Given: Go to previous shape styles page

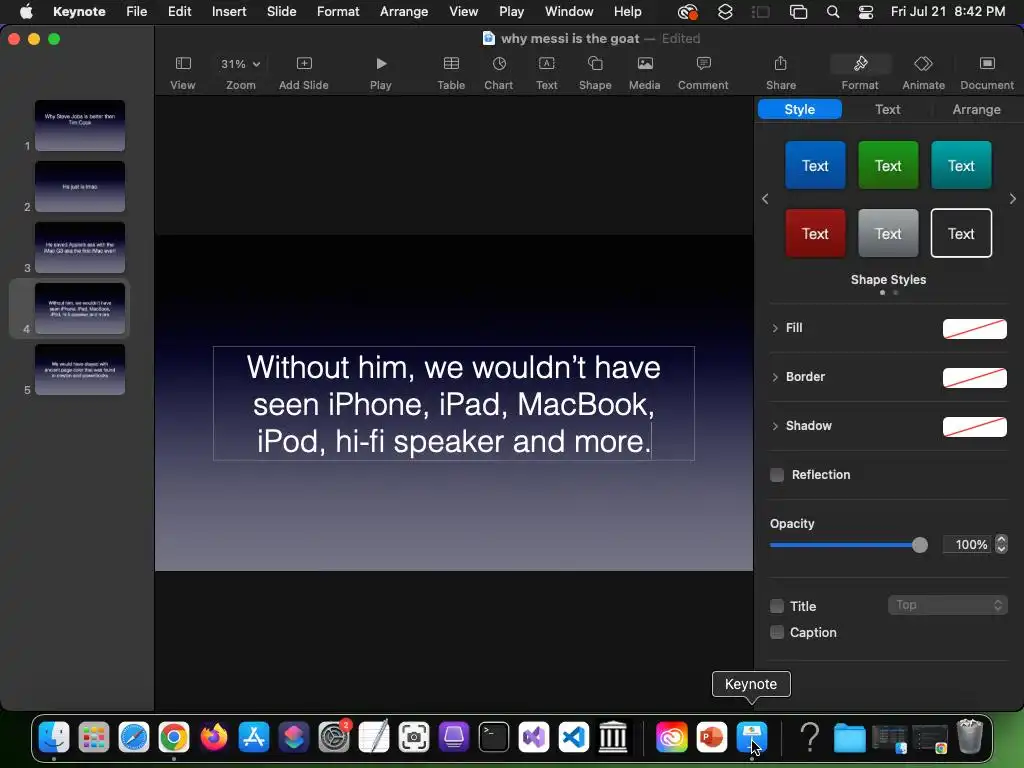Looking at the screenshot, I should (x=765, y=199).
